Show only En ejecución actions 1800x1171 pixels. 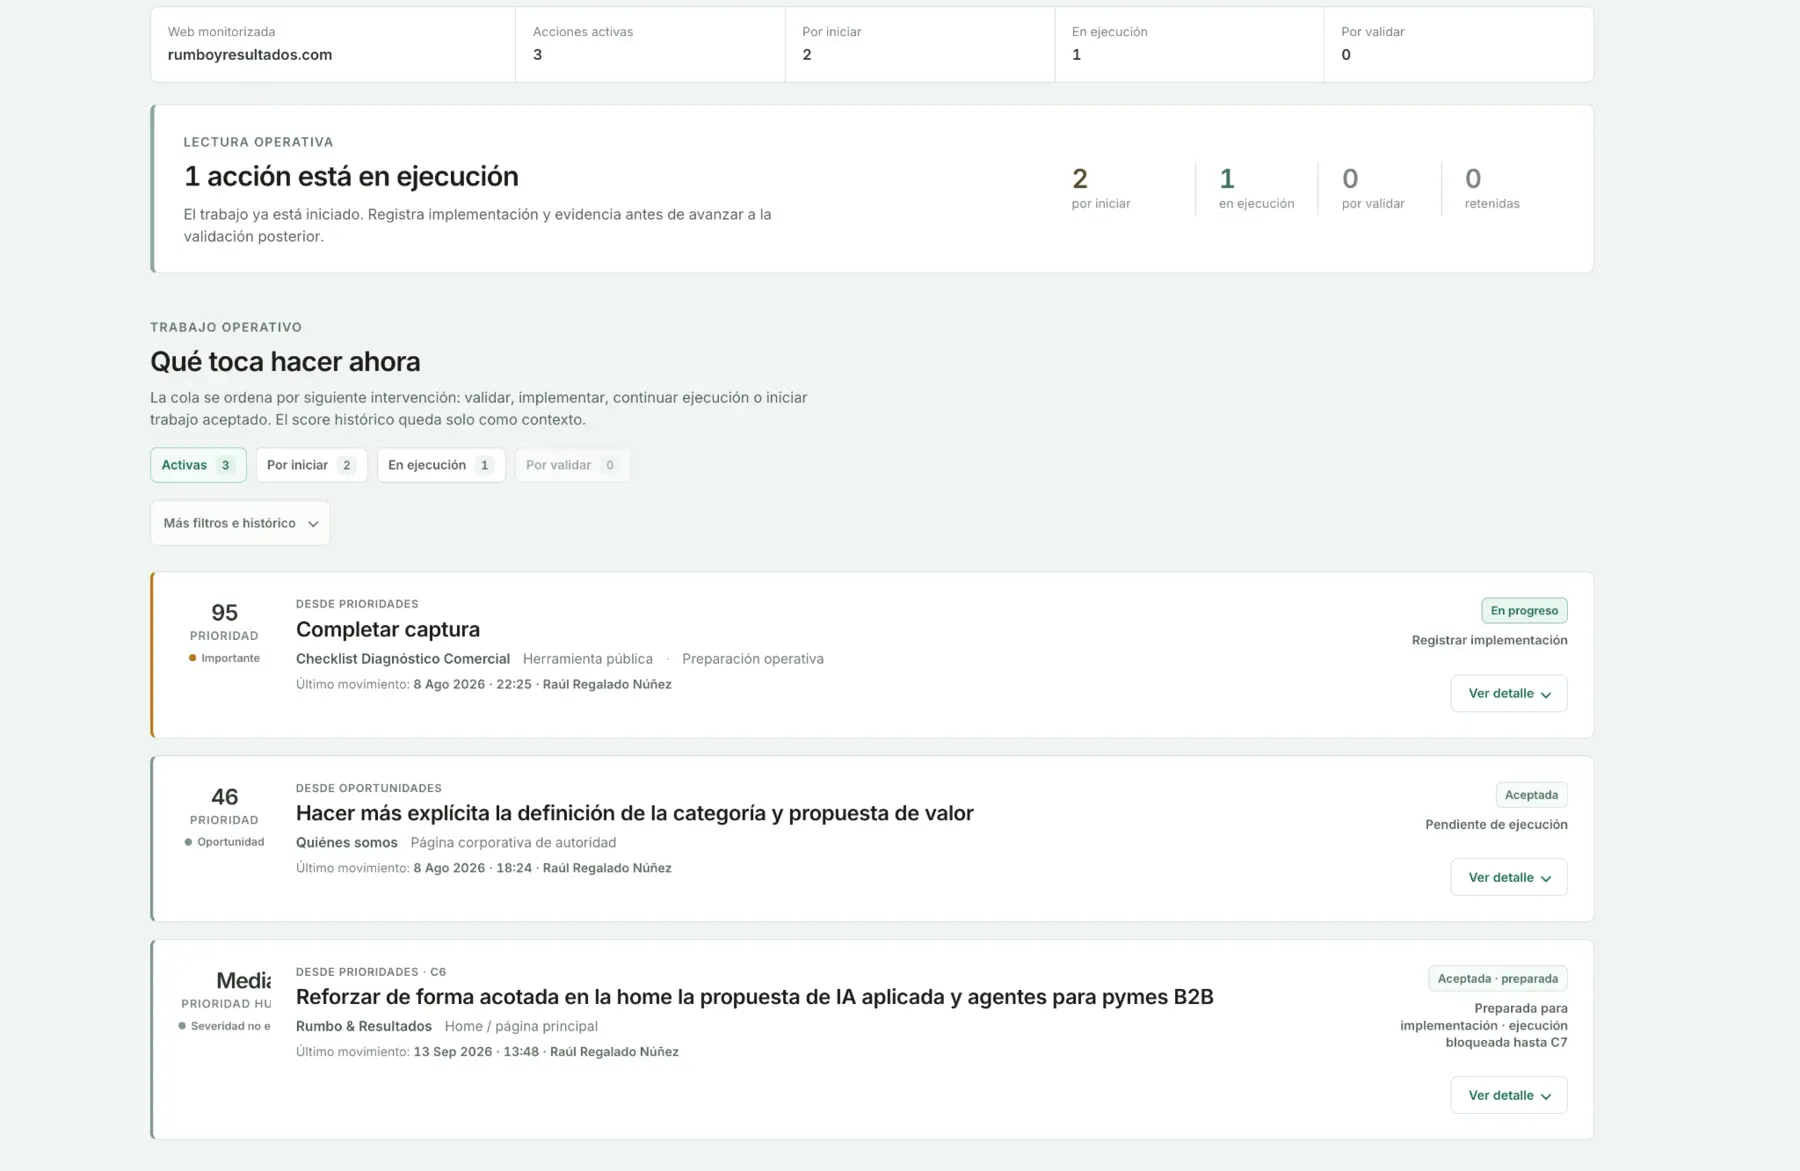[441, 465]
